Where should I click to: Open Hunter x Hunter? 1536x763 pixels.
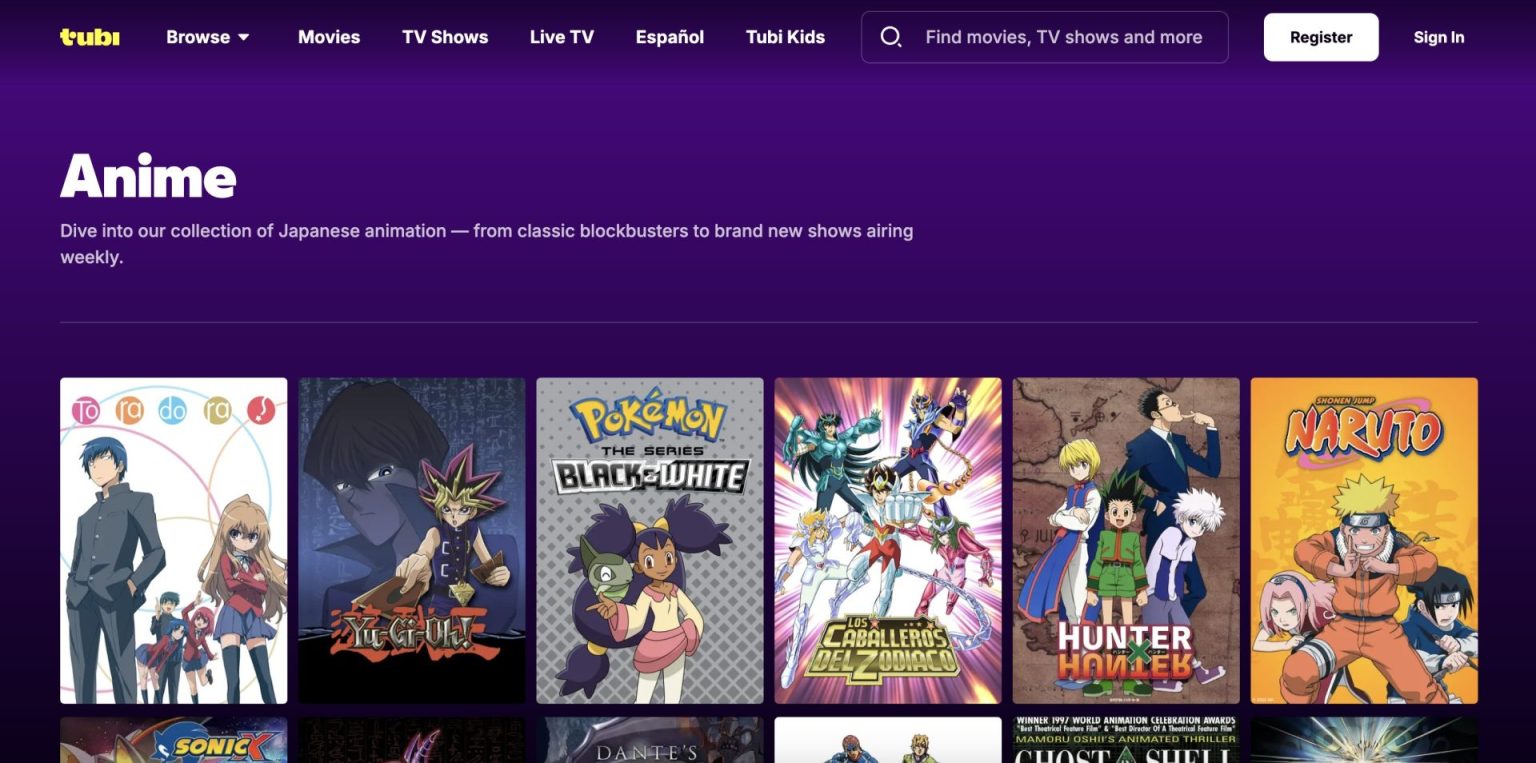pyautogui.click(x=1126, y=539)
